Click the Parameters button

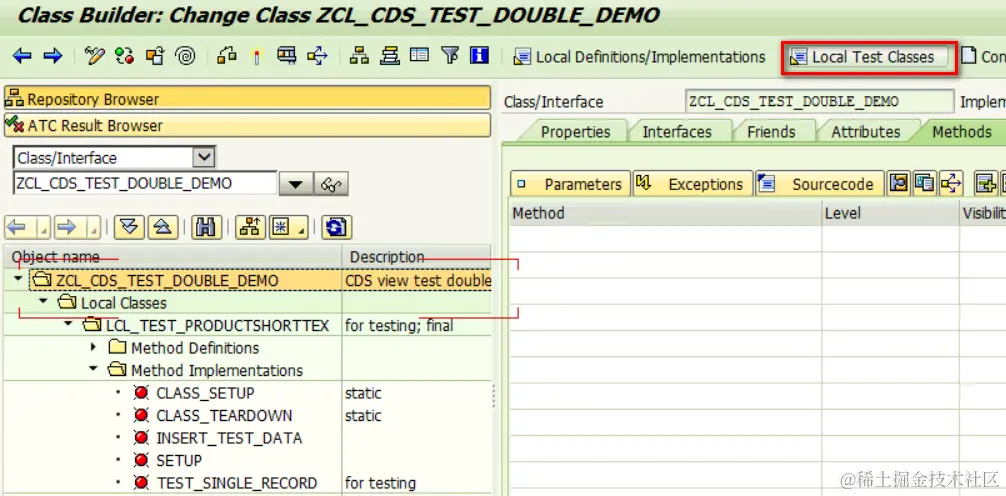[570, 184]
